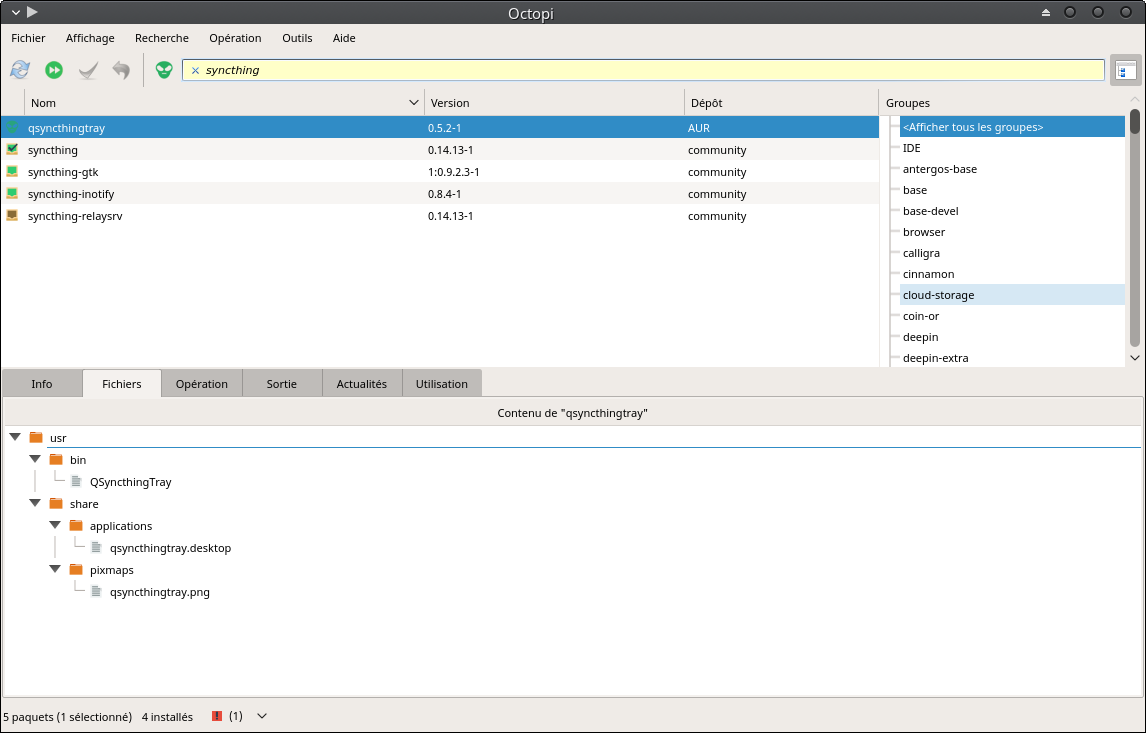Click the share folder icon

pyautogui.click(x=56, y=503)
